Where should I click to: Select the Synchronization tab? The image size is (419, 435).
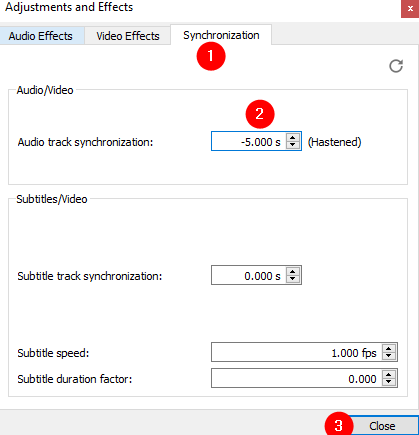221,35
